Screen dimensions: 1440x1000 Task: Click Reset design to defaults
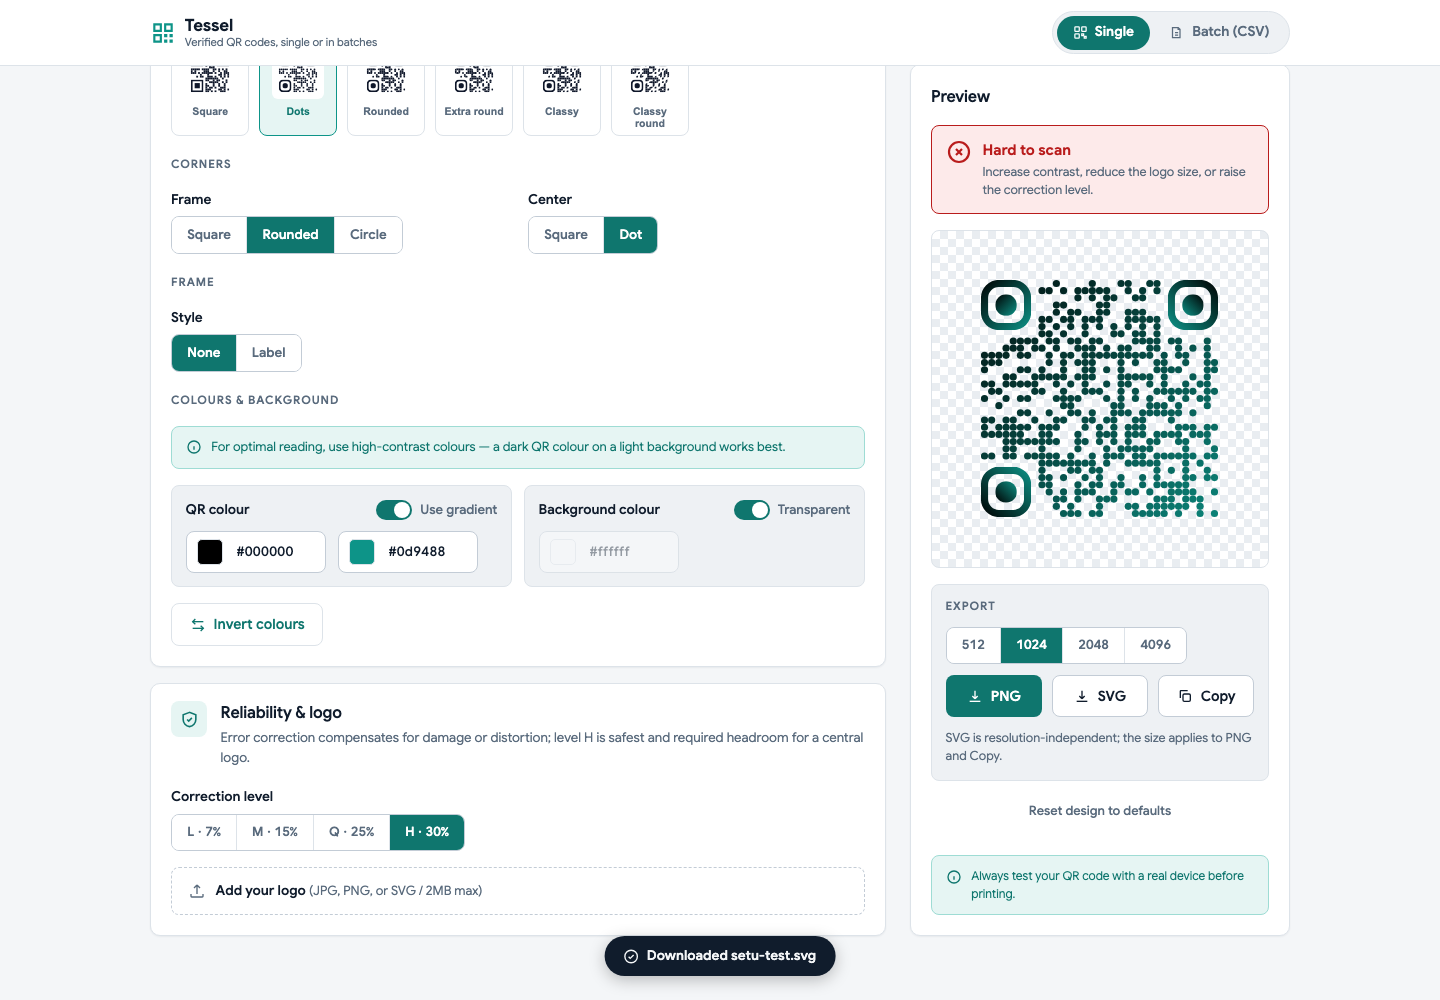click(x=1100, y=811)
